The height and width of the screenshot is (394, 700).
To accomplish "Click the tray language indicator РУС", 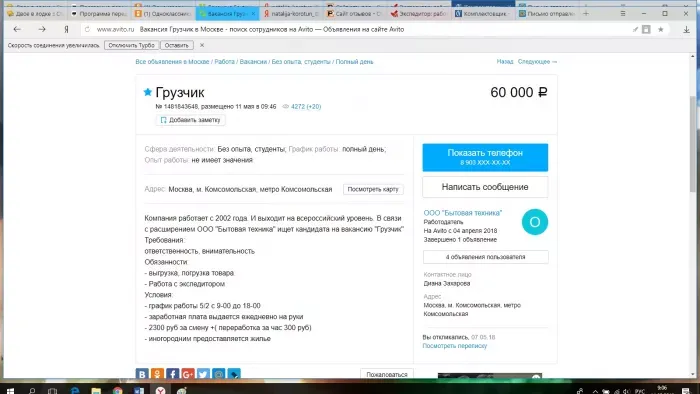I will click(640, 391).
